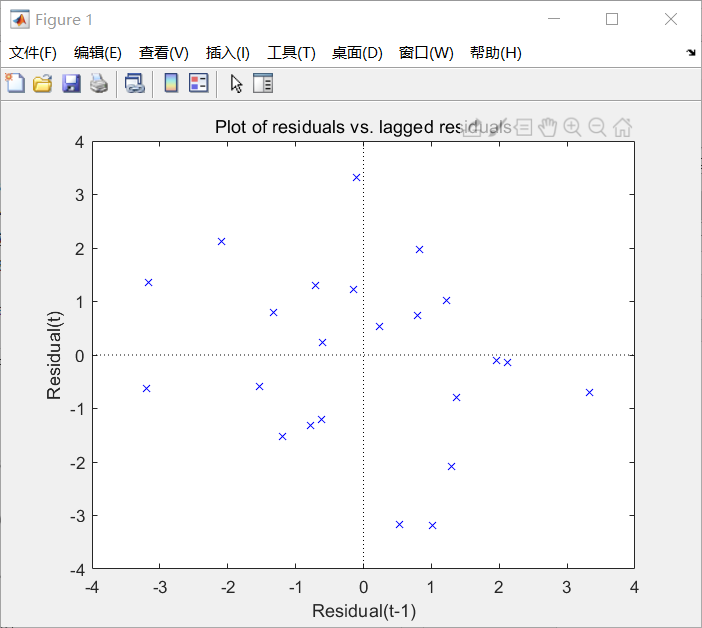702x628 pixels.
Task: Click the Link Plot toolbar icon
Action: point(134,84)
